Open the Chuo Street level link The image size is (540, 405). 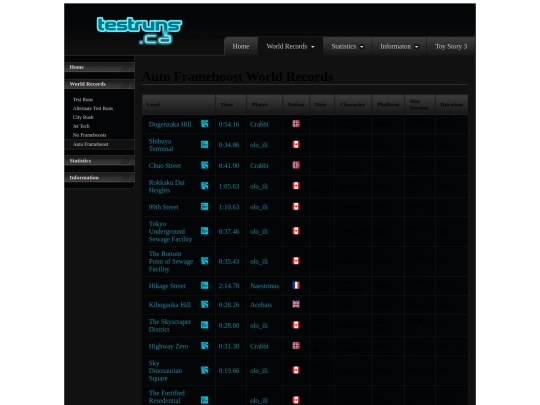coord(165,166)
